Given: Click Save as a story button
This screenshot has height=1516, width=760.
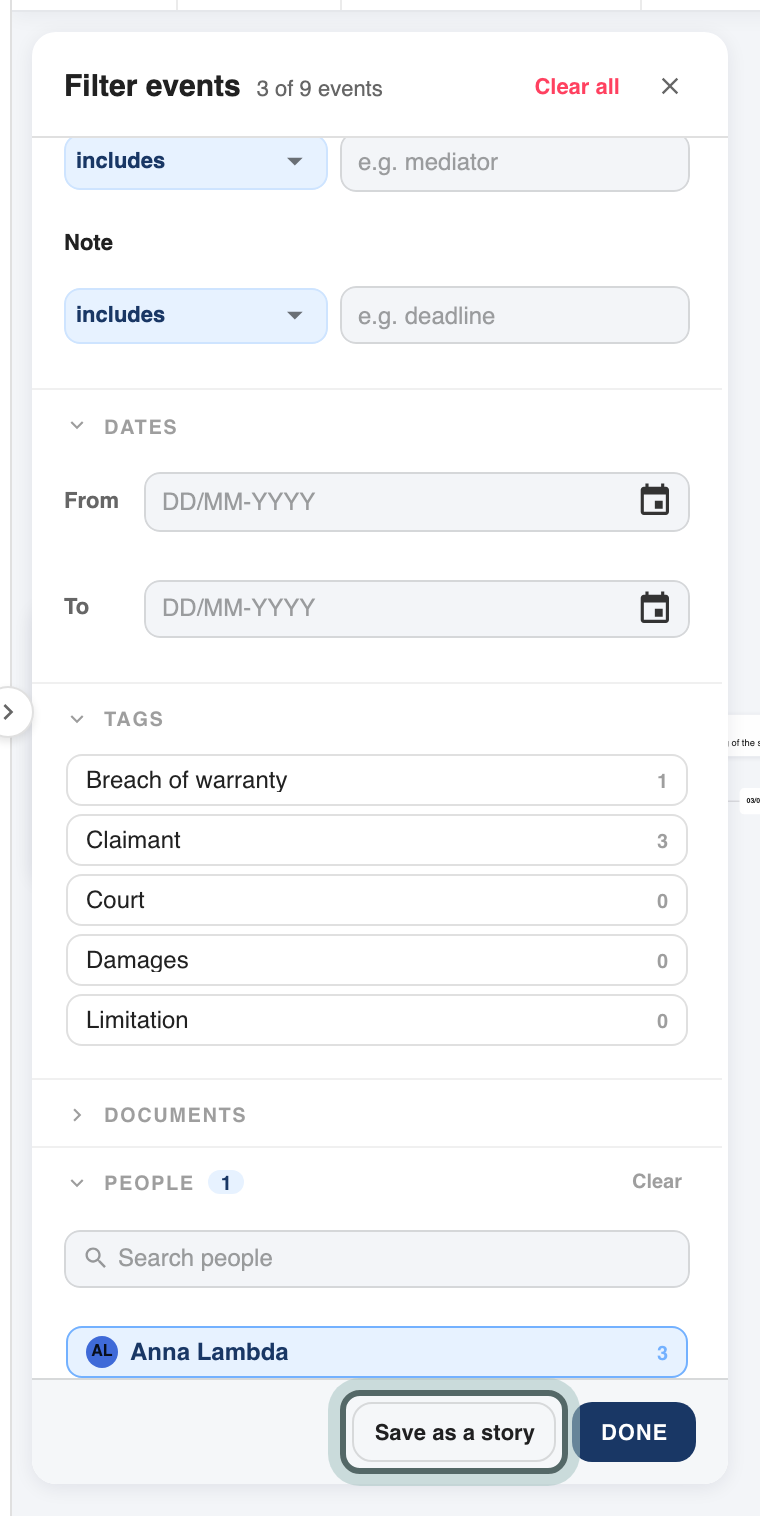Looking at the screenshot, I should 455,1432.
